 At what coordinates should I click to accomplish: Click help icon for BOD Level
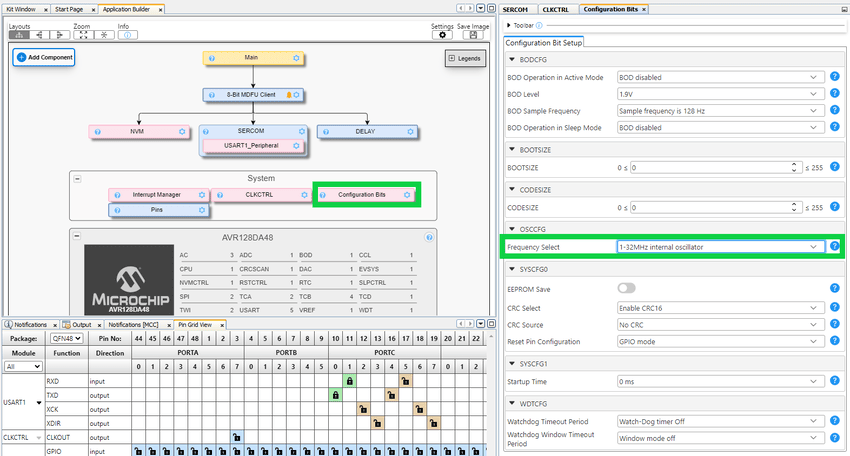pyautogui.click(x=834, y=94)
